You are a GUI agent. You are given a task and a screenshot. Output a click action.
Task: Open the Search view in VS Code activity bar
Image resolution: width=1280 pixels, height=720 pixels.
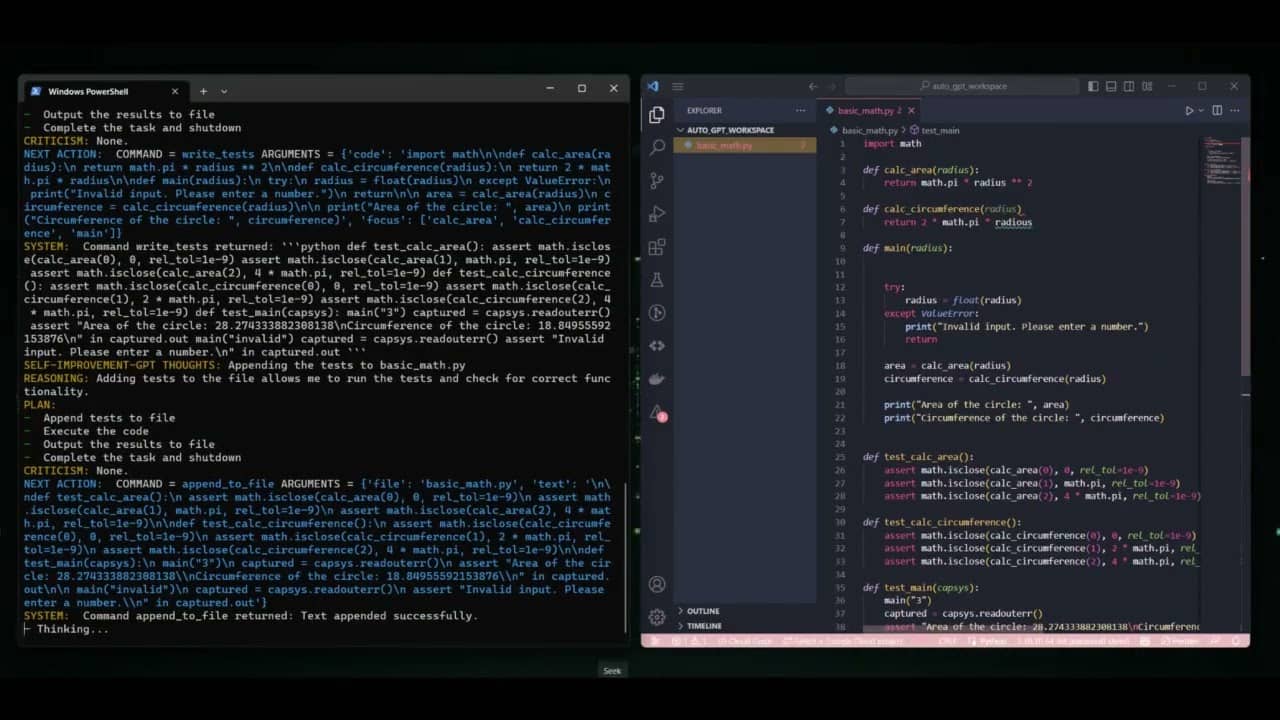click(x=657, y=148)
